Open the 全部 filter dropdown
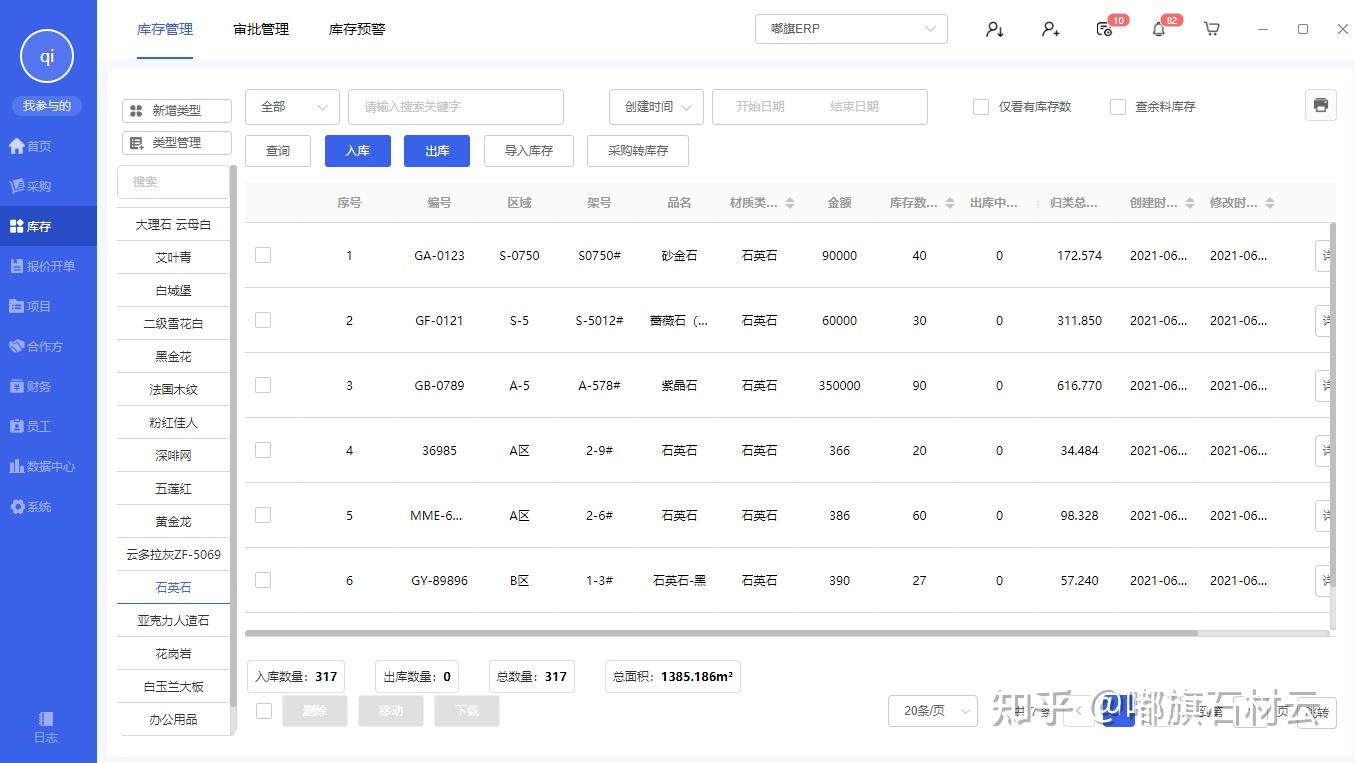Viewport: 1355px width, 763px height. [x=292, y=107]
